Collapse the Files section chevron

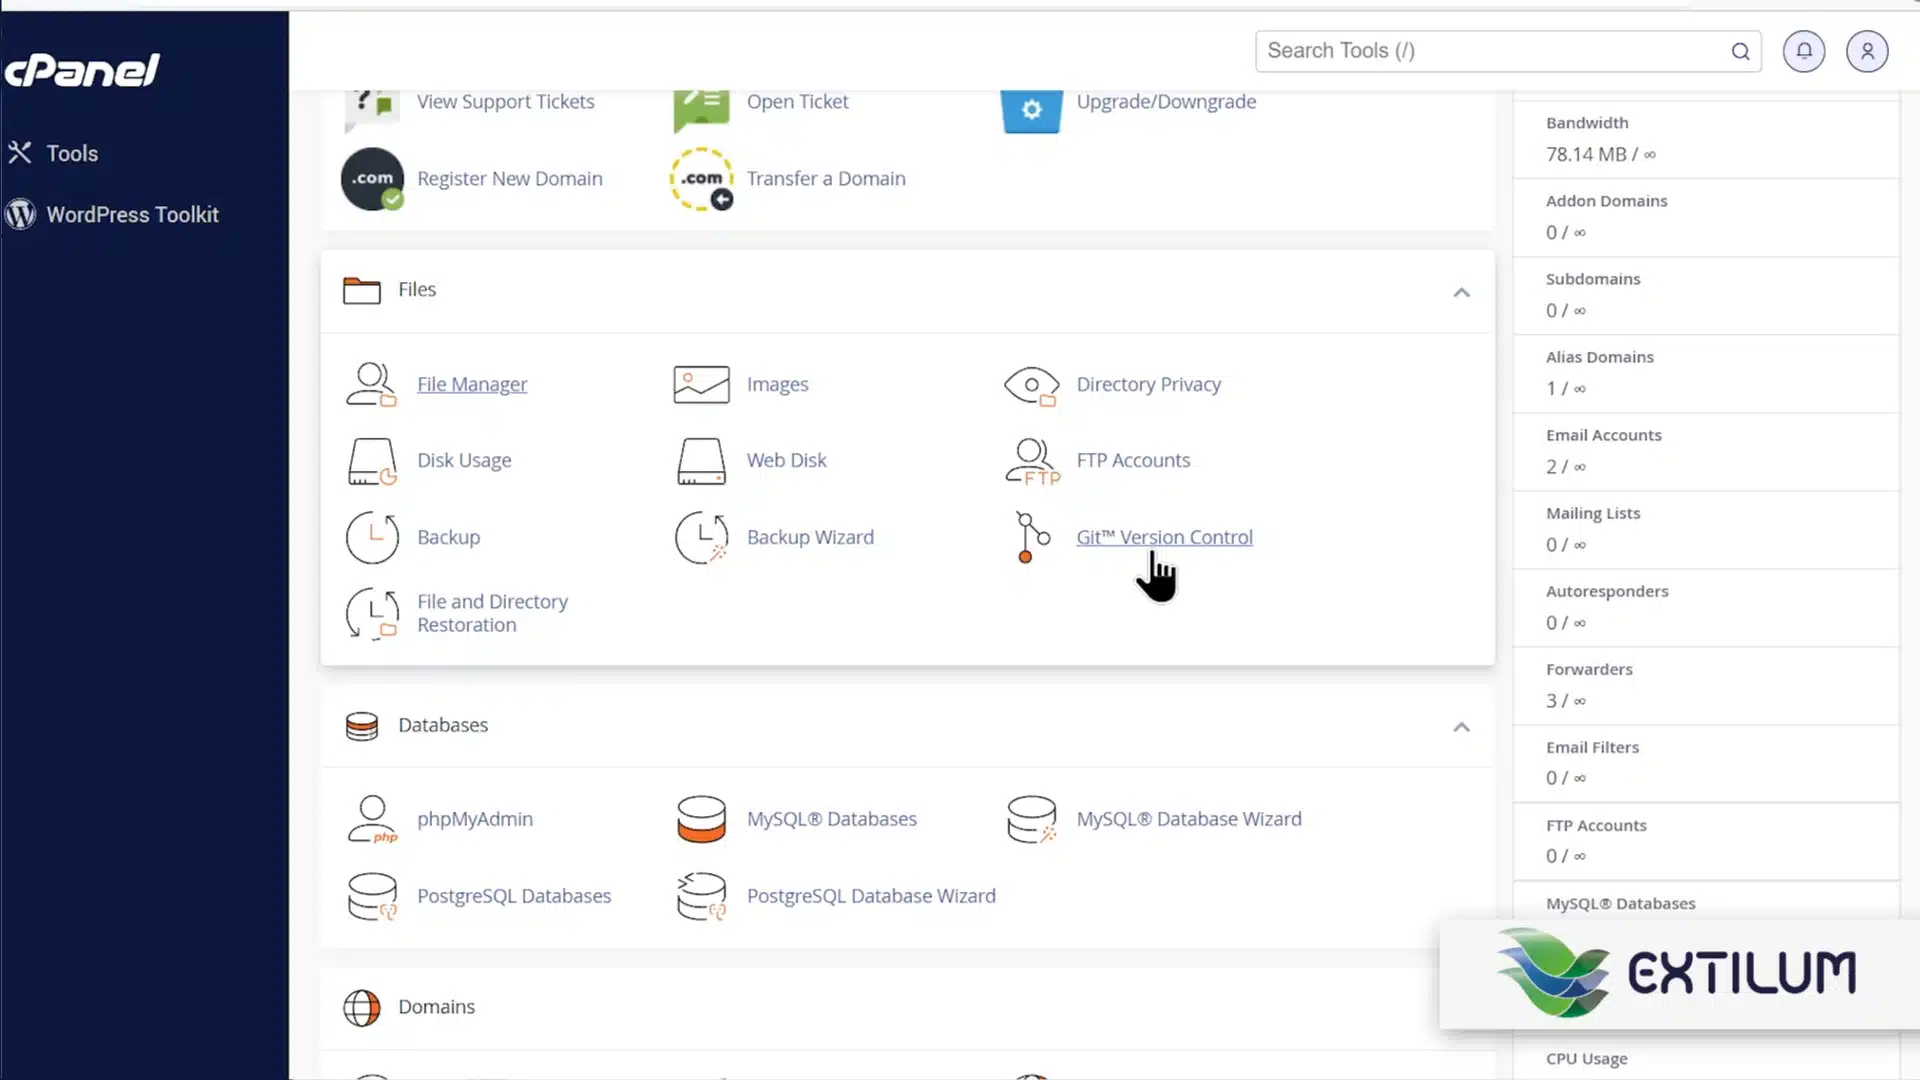(x=1461, y=292)
